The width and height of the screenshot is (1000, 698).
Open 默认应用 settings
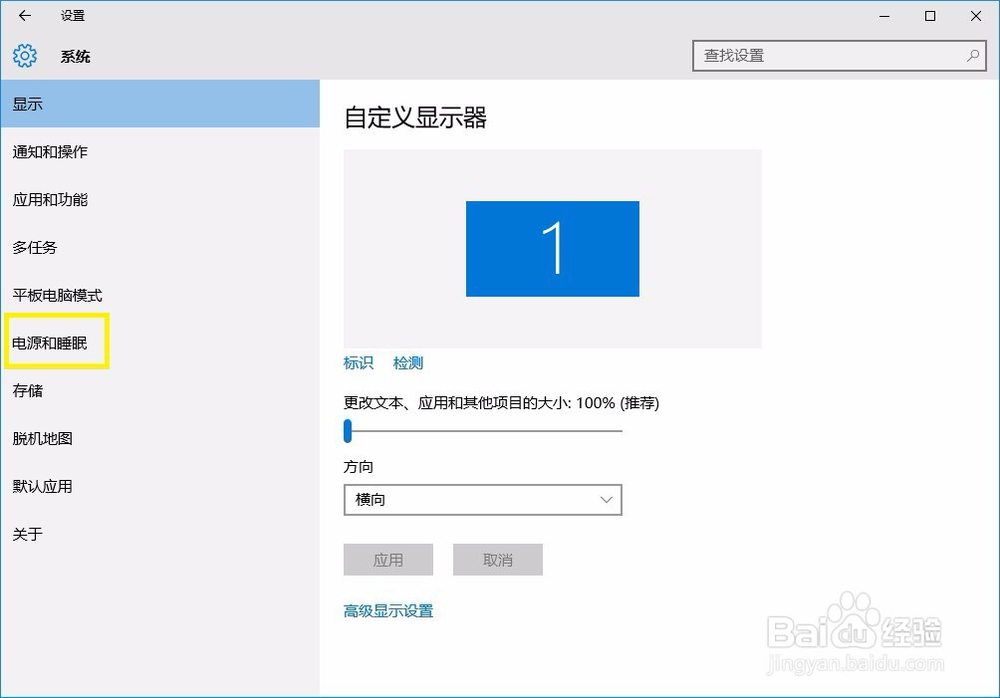(x=41, y=486)
